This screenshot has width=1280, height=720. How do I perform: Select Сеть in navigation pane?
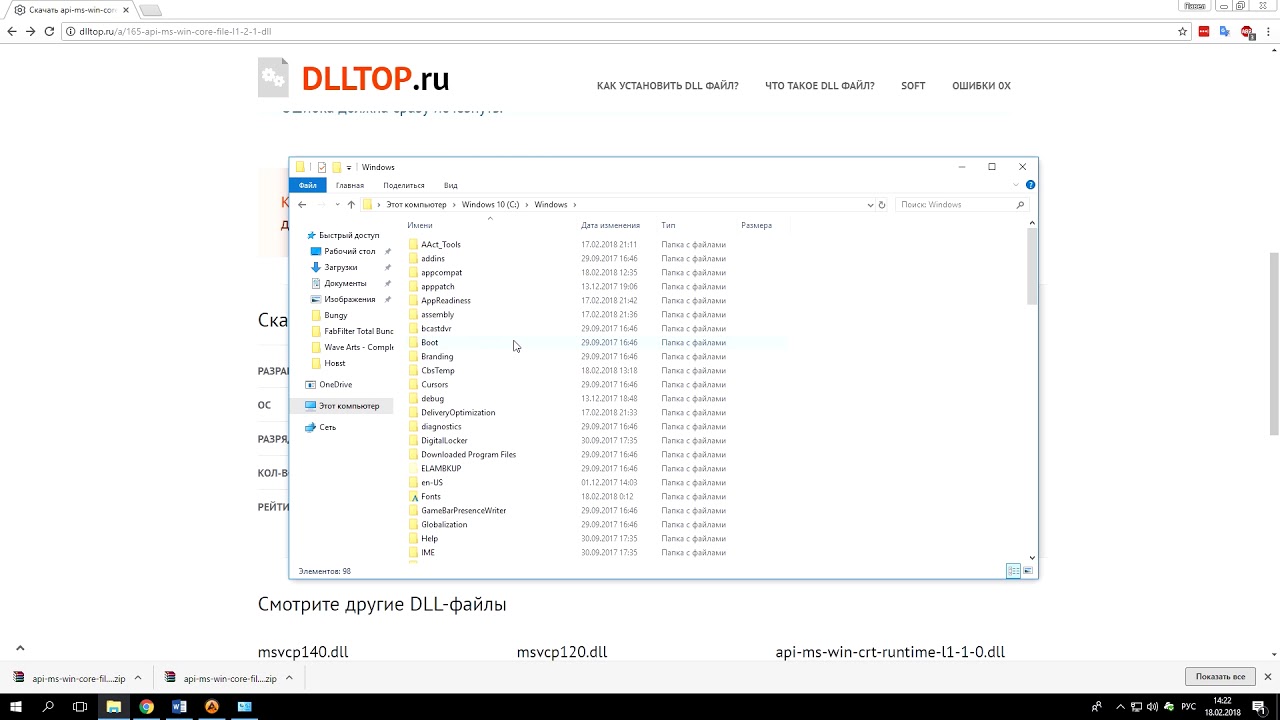point(327,427)
